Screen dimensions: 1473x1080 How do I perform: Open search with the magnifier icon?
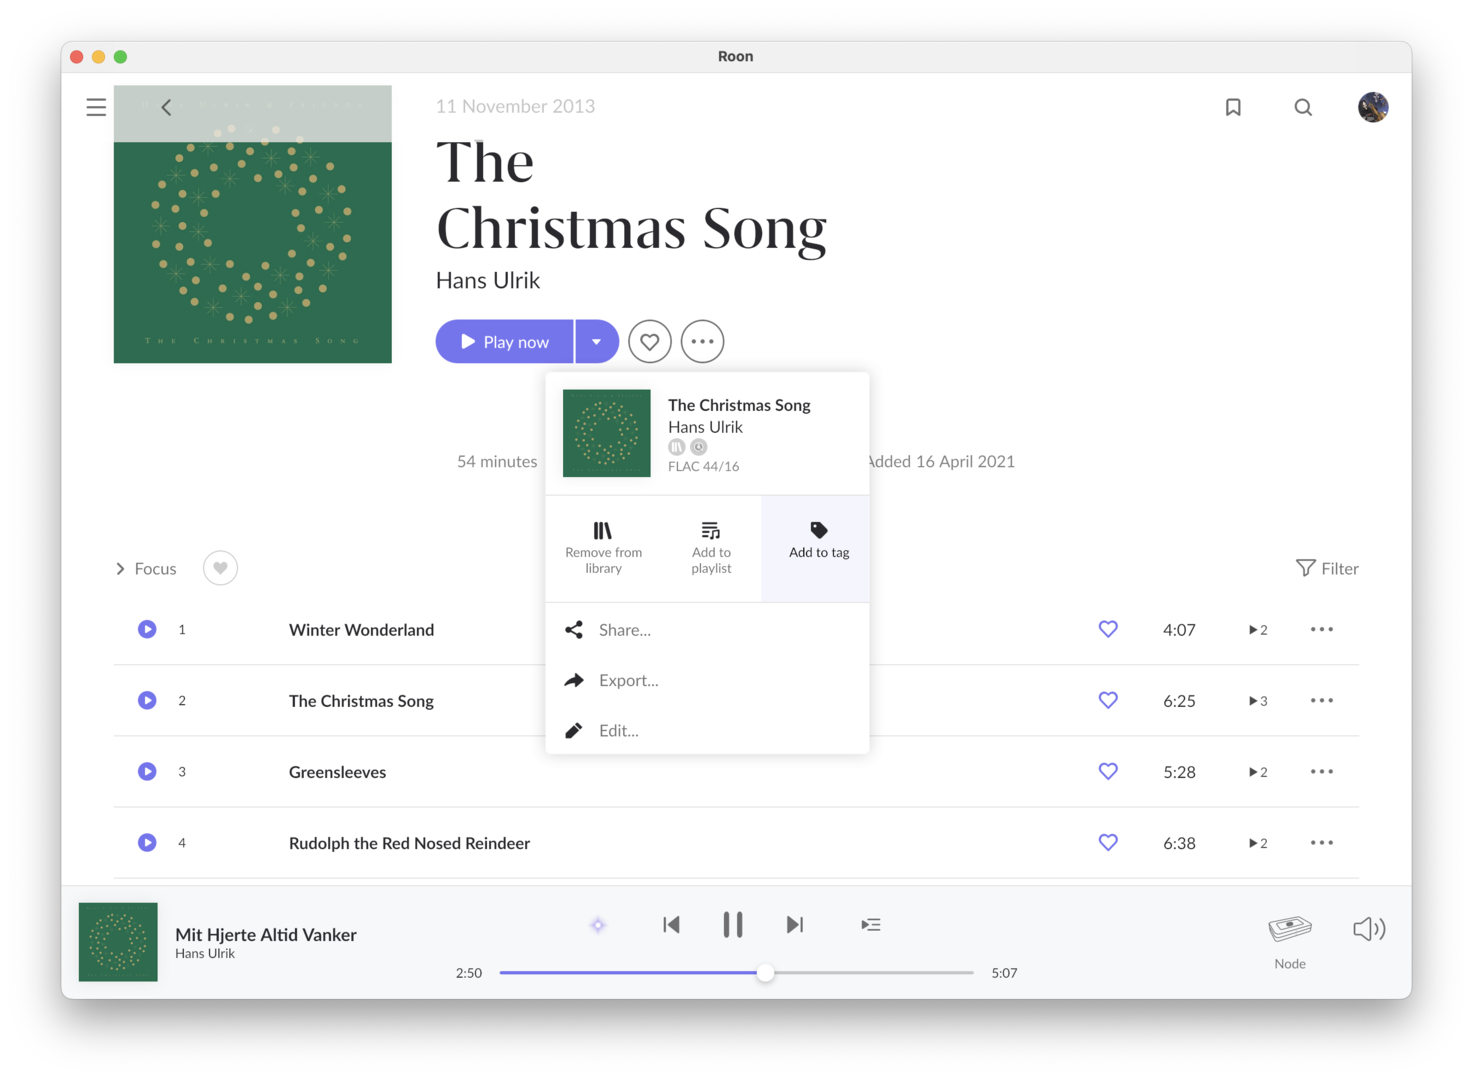coord(1303,107)
